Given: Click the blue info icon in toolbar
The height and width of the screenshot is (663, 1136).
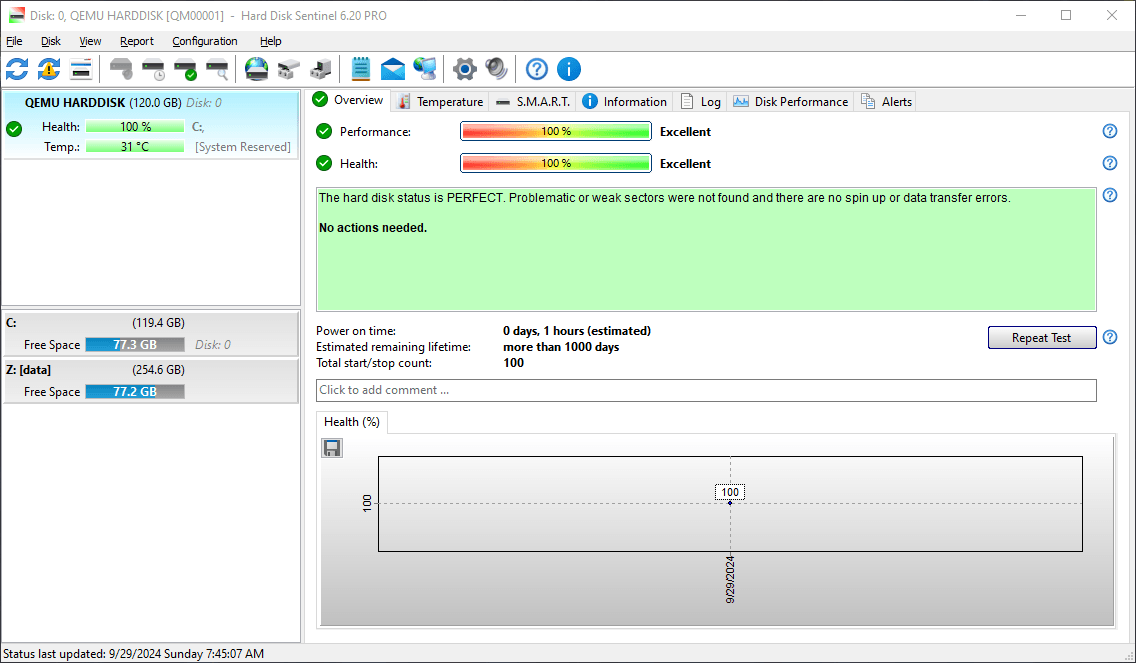Looking at the screenshot, I should click(x=569, y=69).
